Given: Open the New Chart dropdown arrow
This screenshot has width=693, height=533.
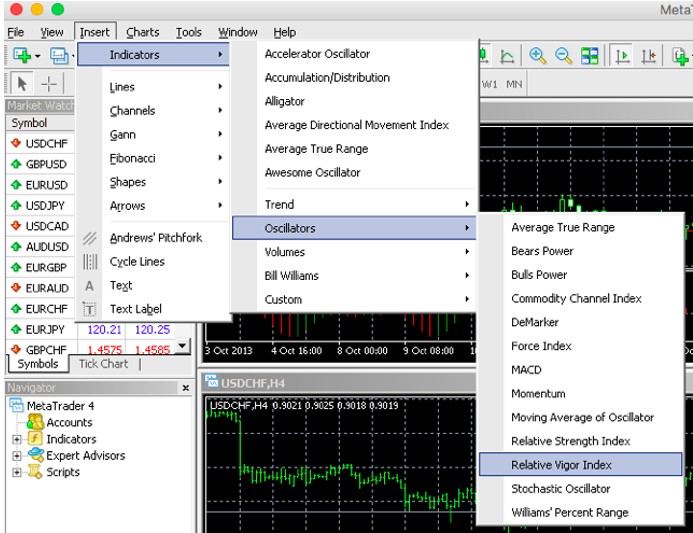Looking at the screenshot, I should (x=38, y=56).
